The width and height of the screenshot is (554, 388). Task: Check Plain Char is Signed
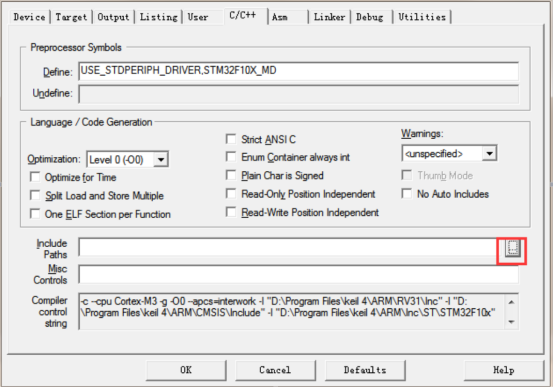click(231, 175)
